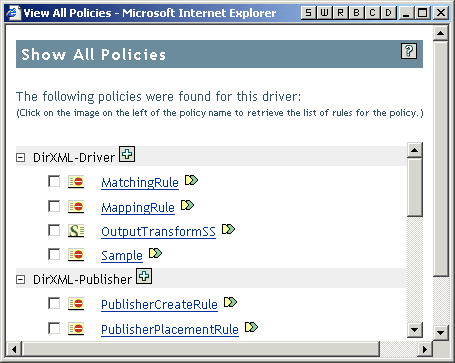
Task: Click the add policy plus icon beside DirXML-Publisher
Action: click(144, 276)
